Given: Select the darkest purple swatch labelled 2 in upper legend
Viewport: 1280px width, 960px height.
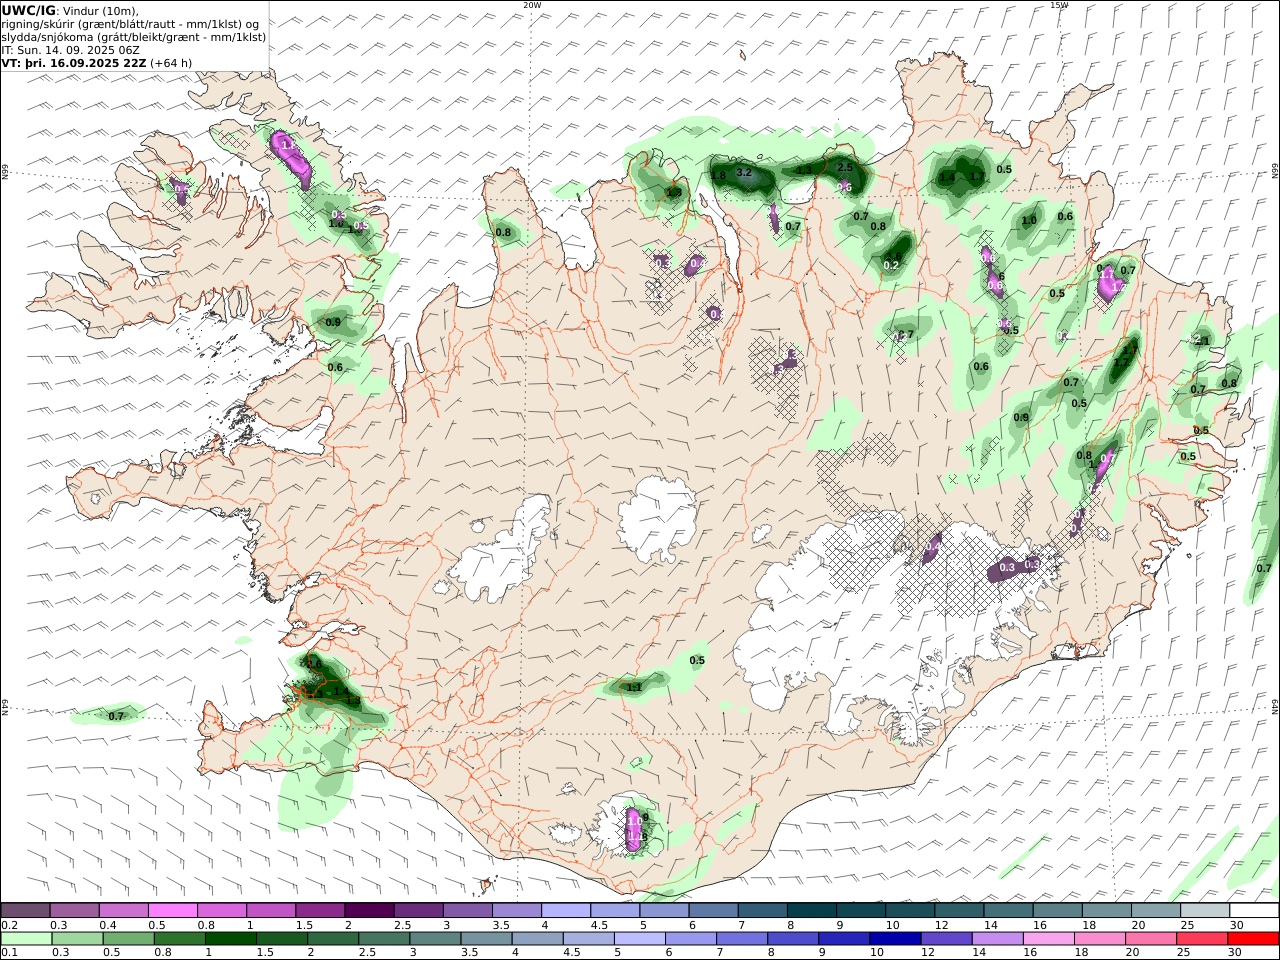Looking at the screenshot, I should (x=369, y=911).
